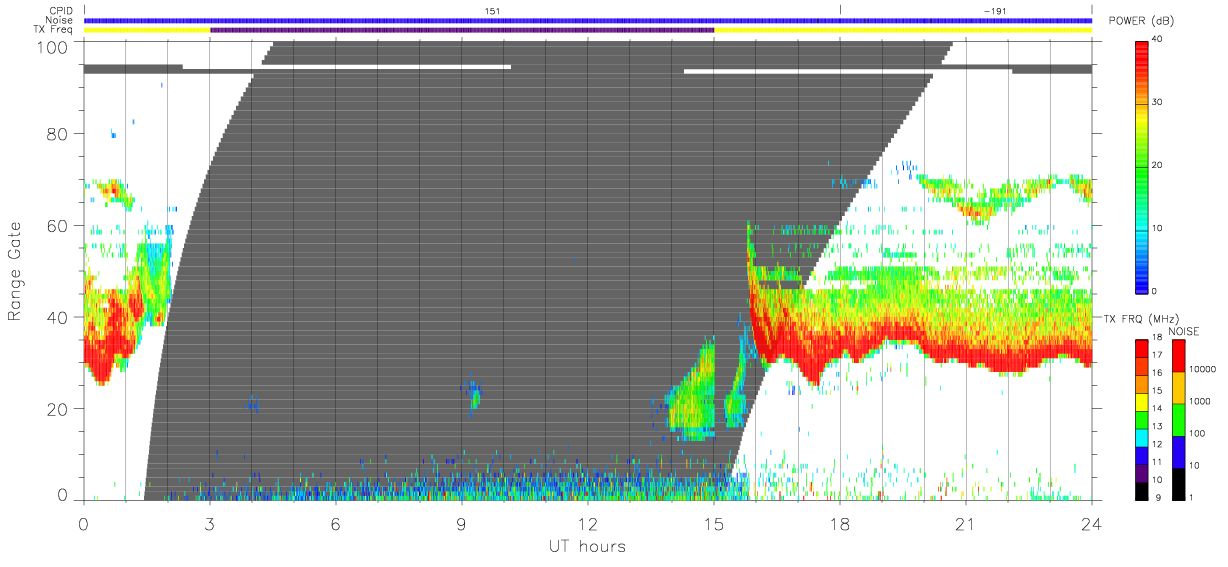Click the orange 10000 NOISE swatch
This screenshot has height=567, width=1228.
pyautogui.click(x=1177, y=388)
